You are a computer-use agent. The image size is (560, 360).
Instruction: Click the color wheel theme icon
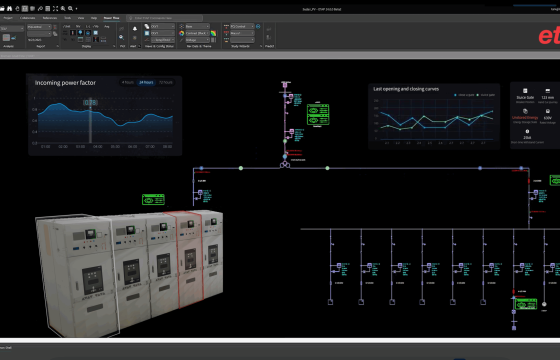point(181,33)
